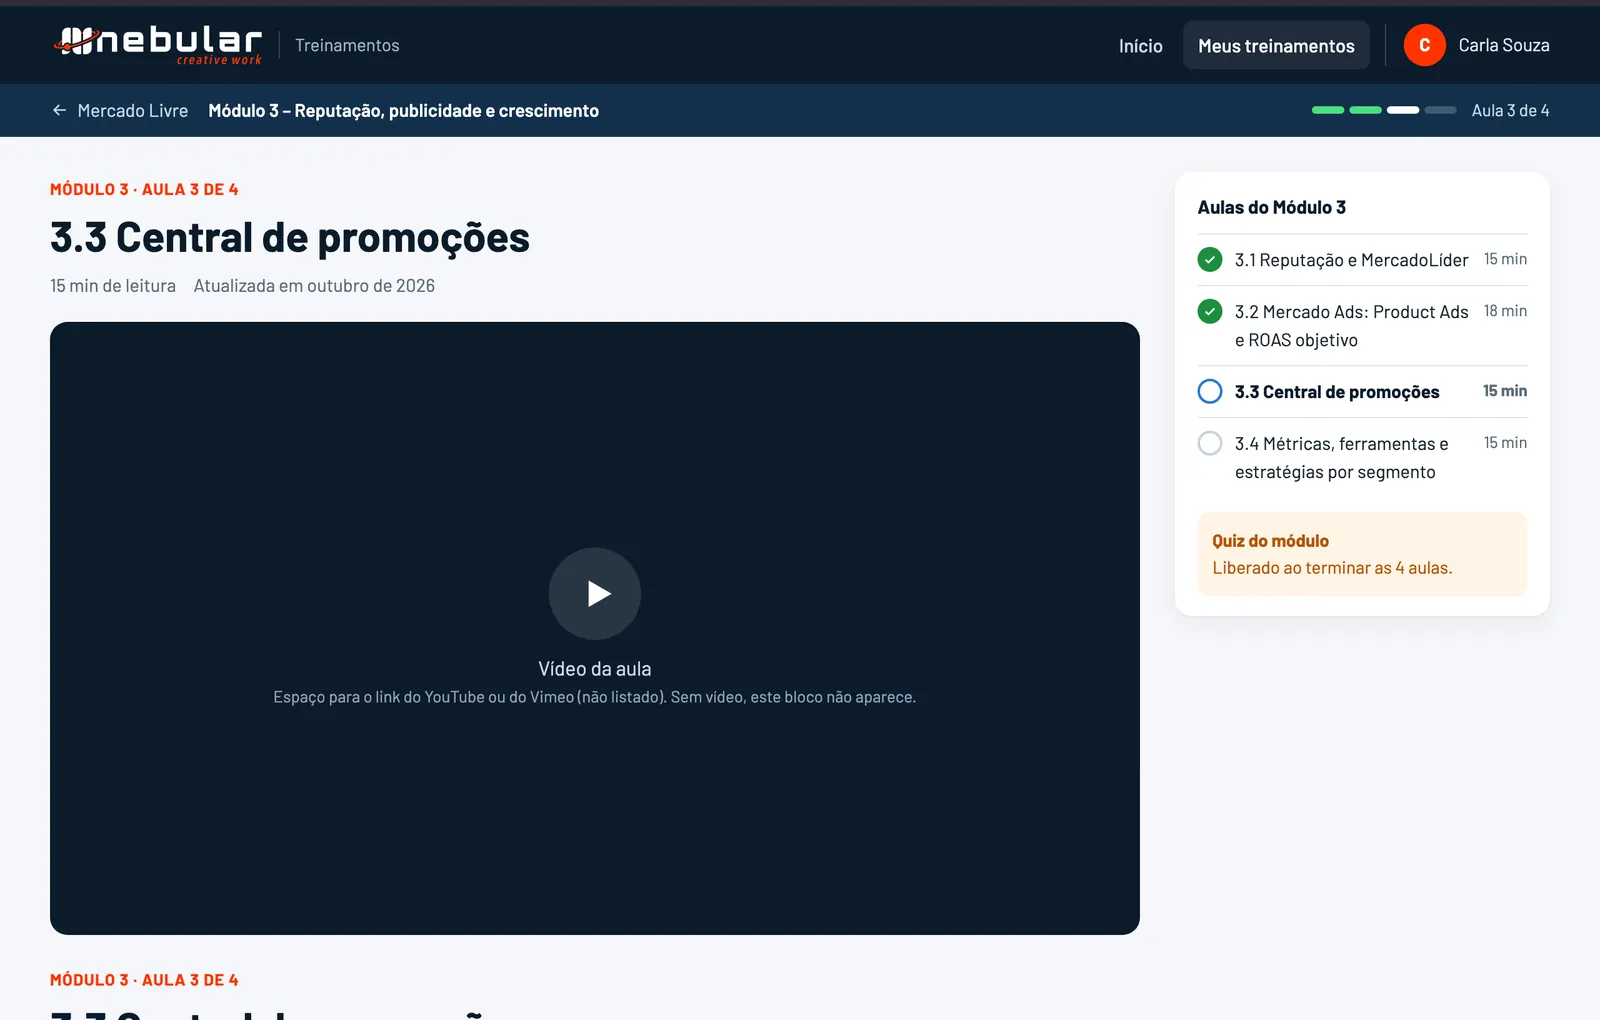Click the video placeholder block
Image resolution: width=1600 pixels, height=1020 pixels.
pos(595,628)
